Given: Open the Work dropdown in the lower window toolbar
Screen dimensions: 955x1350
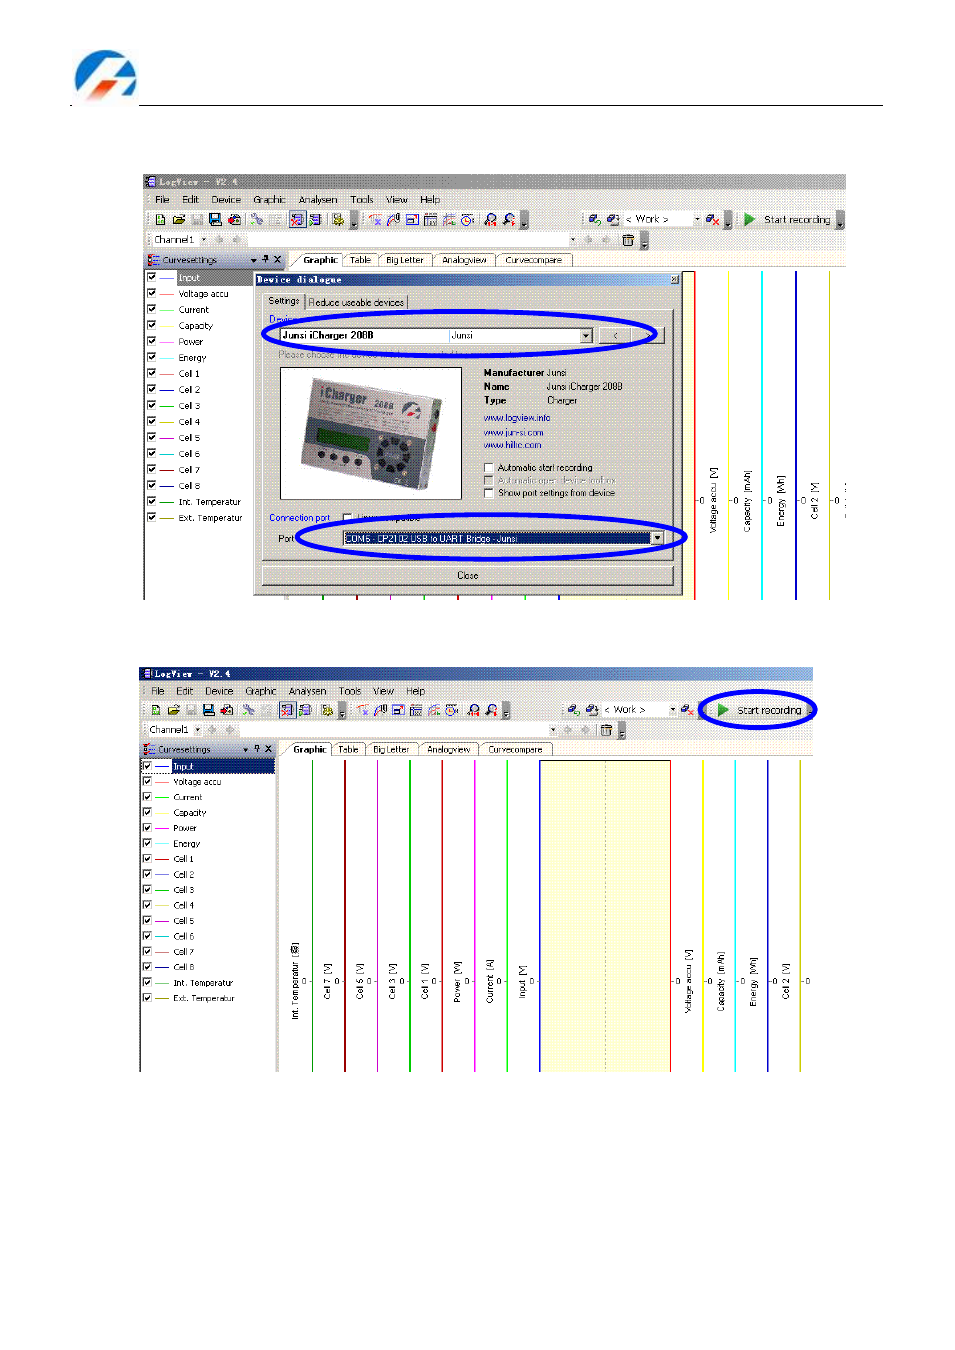Looking at the screenshot, I should 672,710.
